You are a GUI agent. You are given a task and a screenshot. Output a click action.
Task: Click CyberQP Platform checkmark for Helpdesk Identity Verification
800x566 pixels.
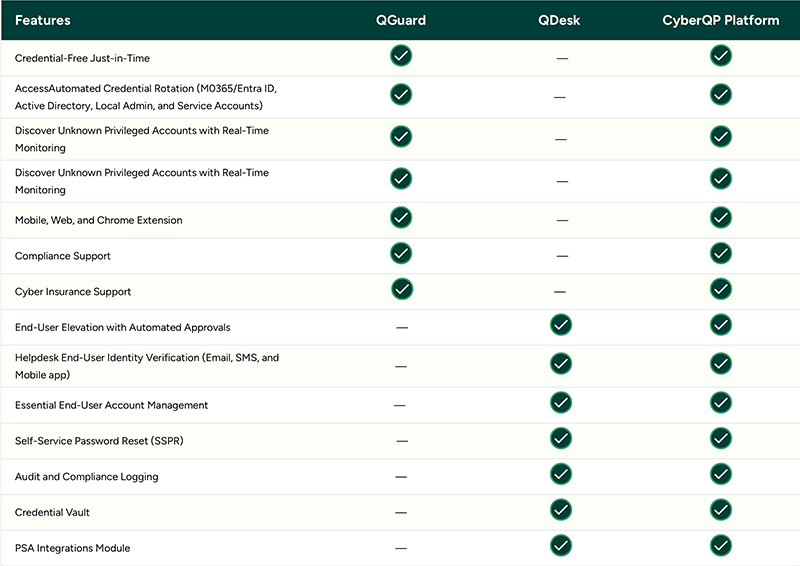tap(721, 363)
